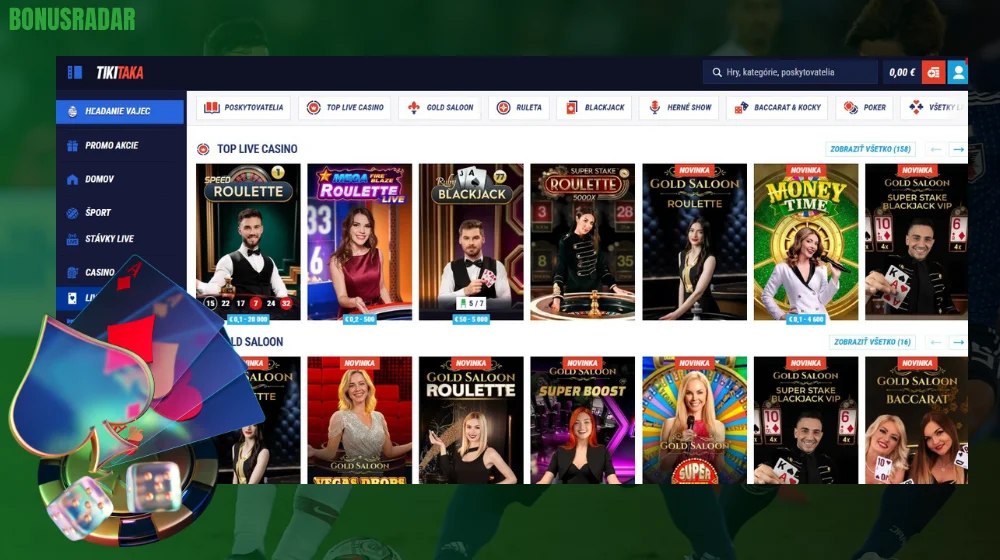This screenshot has width=1000, height=560.
Task: Open the Herné Show category
Action: click(680, 107)
